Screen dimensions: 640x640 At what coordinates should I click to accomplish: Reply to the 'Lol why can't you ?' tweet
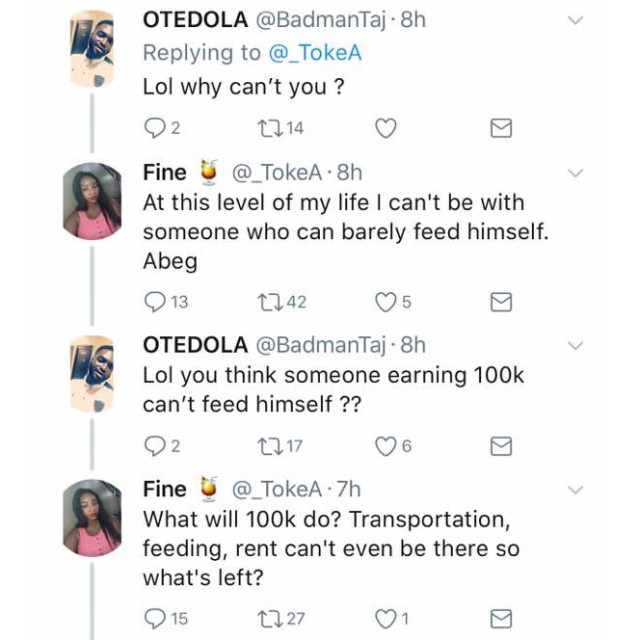click(x=154, y=128)
